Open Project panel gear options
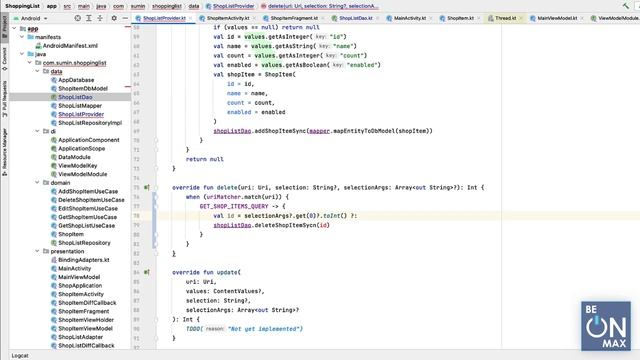The height and width of the screenshot is (360, 640). 114,18
